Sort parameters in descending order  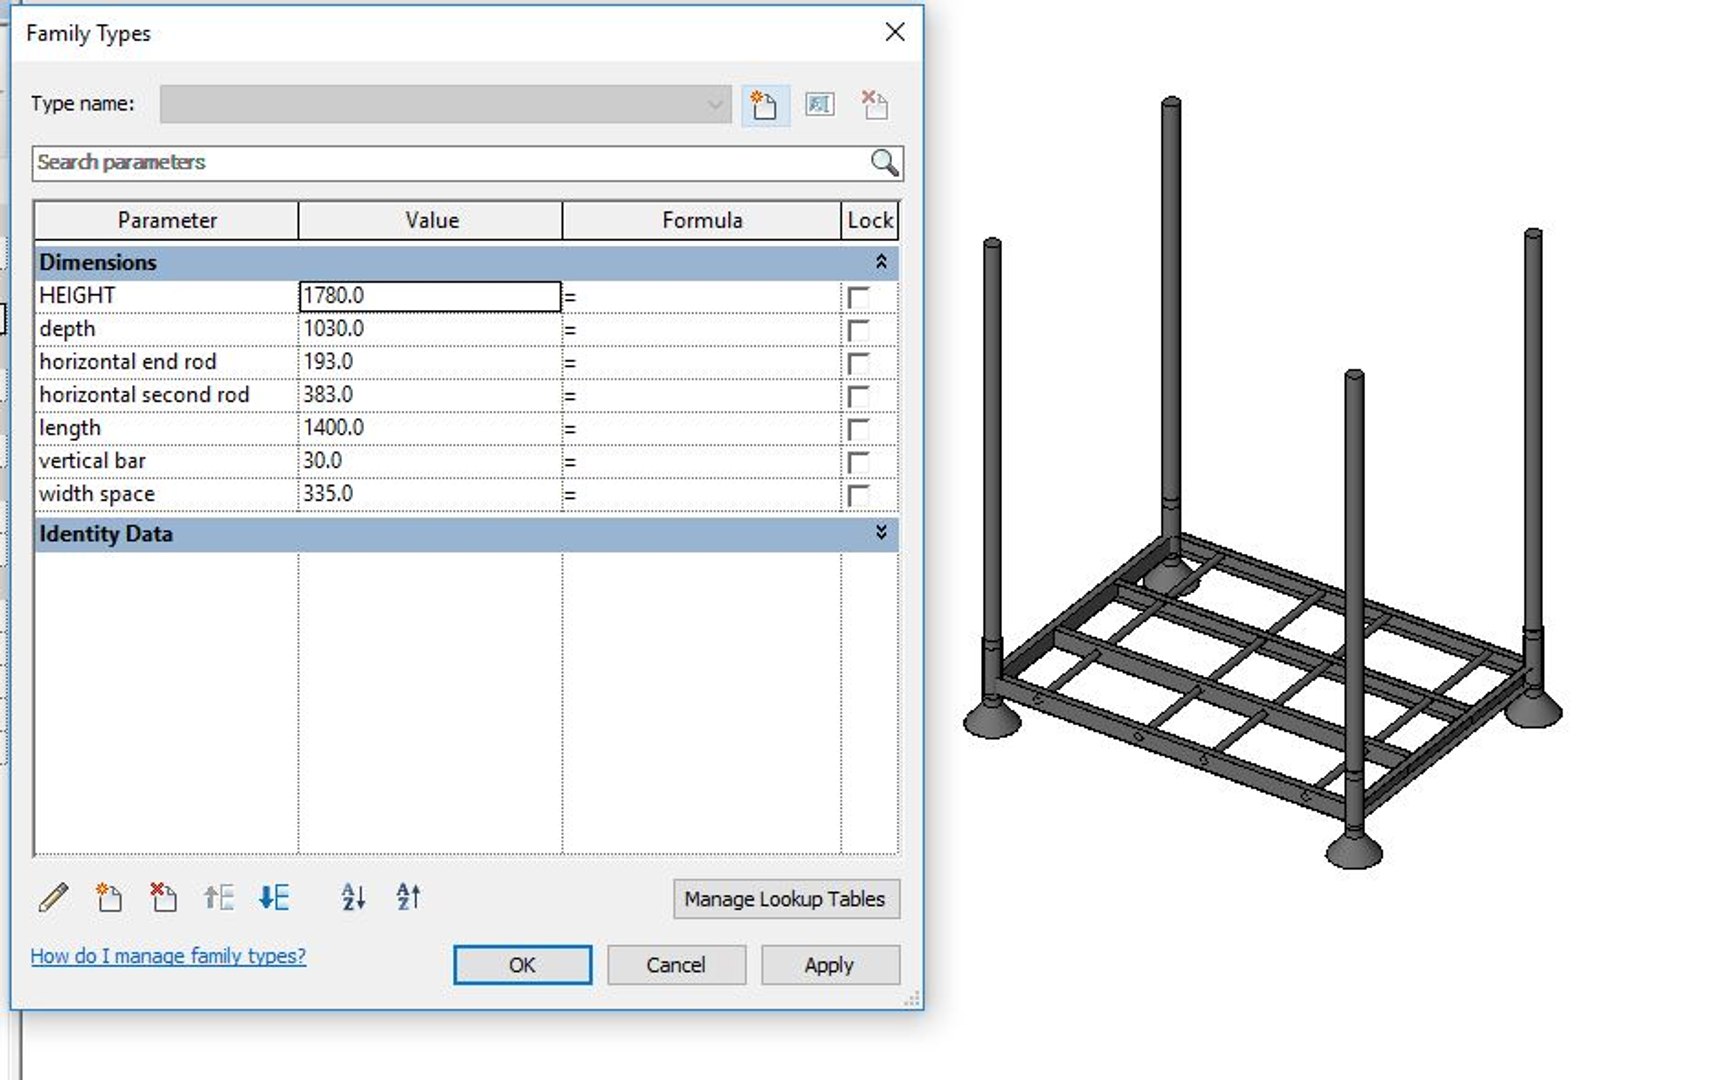[408, 897]
